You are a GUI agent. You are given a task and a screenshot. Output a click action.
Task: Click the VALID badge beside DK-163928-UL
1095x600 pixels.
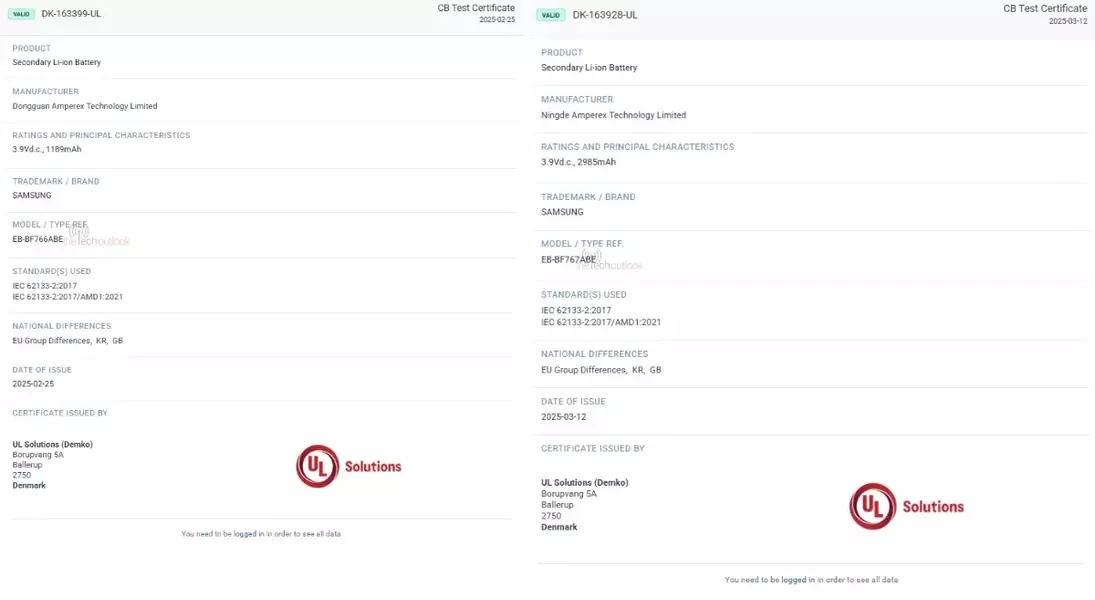pos(551,15)
